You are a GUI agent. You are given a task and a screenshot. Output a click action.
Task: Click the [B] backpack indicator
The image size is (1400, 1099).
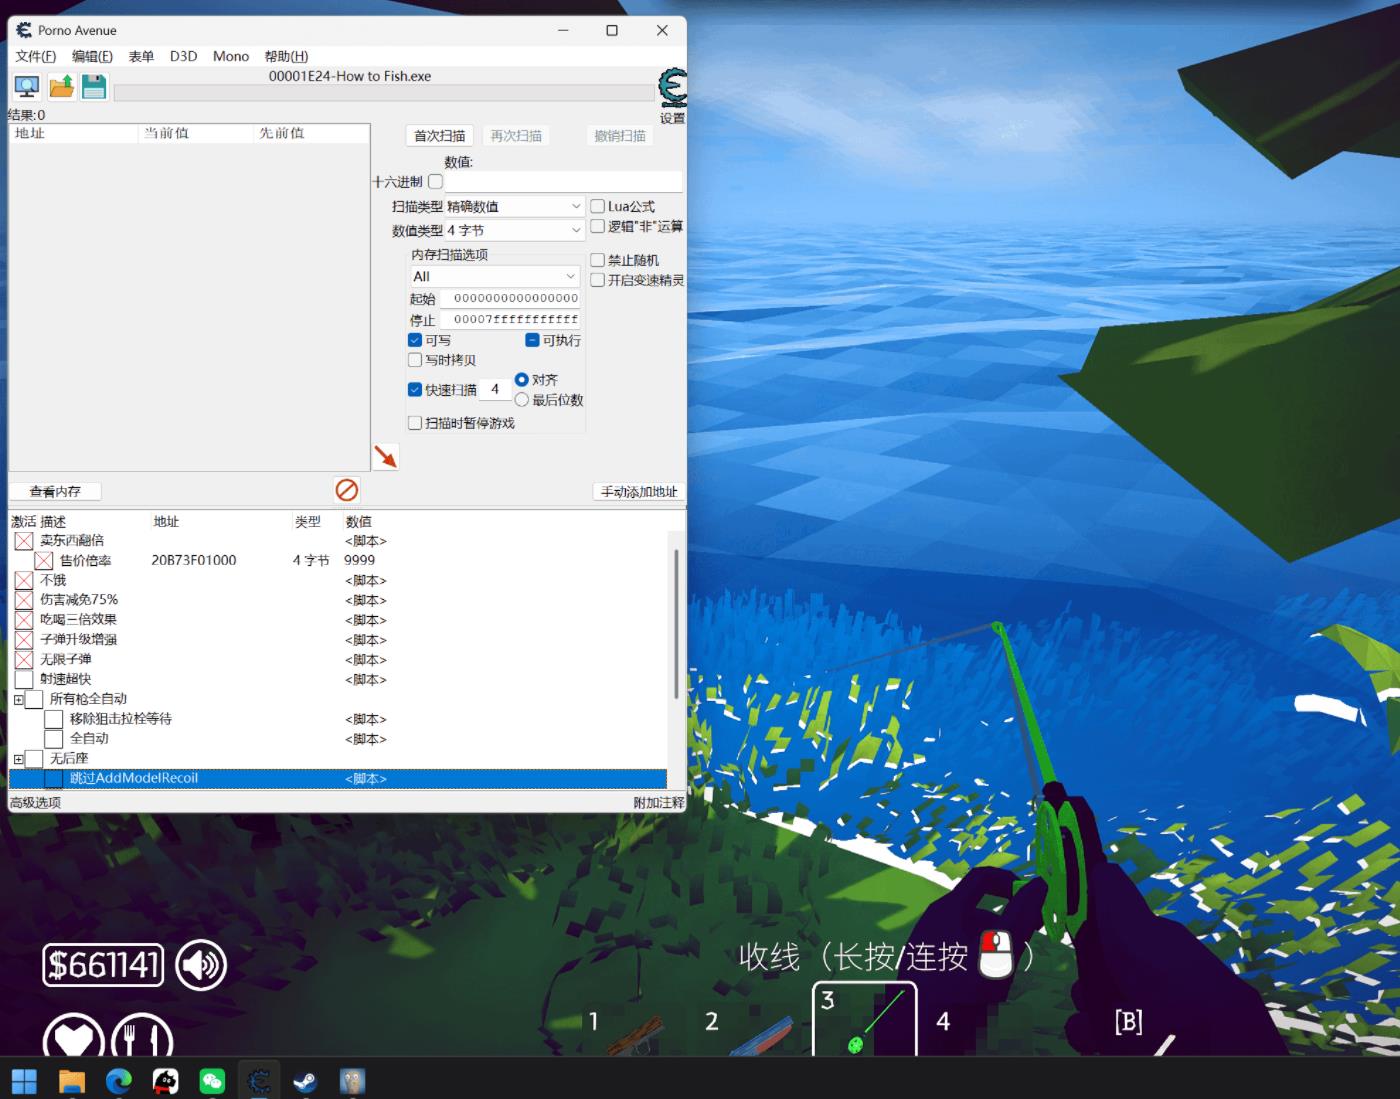point(1128,1021)
